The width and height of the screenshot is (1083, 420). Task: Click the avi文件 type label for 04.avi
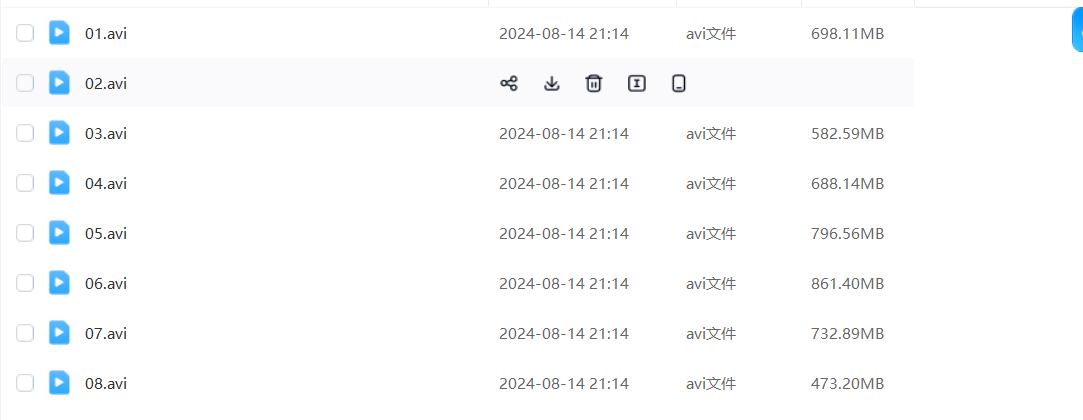tap(711, 183)
